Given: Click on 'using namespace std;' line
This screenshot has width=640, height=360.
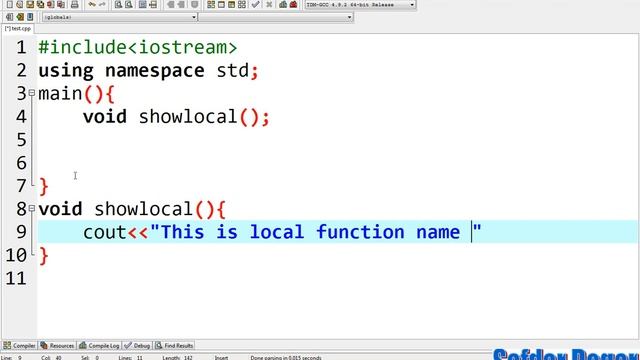Looking at the screenshot, I should tap(149, 71).
